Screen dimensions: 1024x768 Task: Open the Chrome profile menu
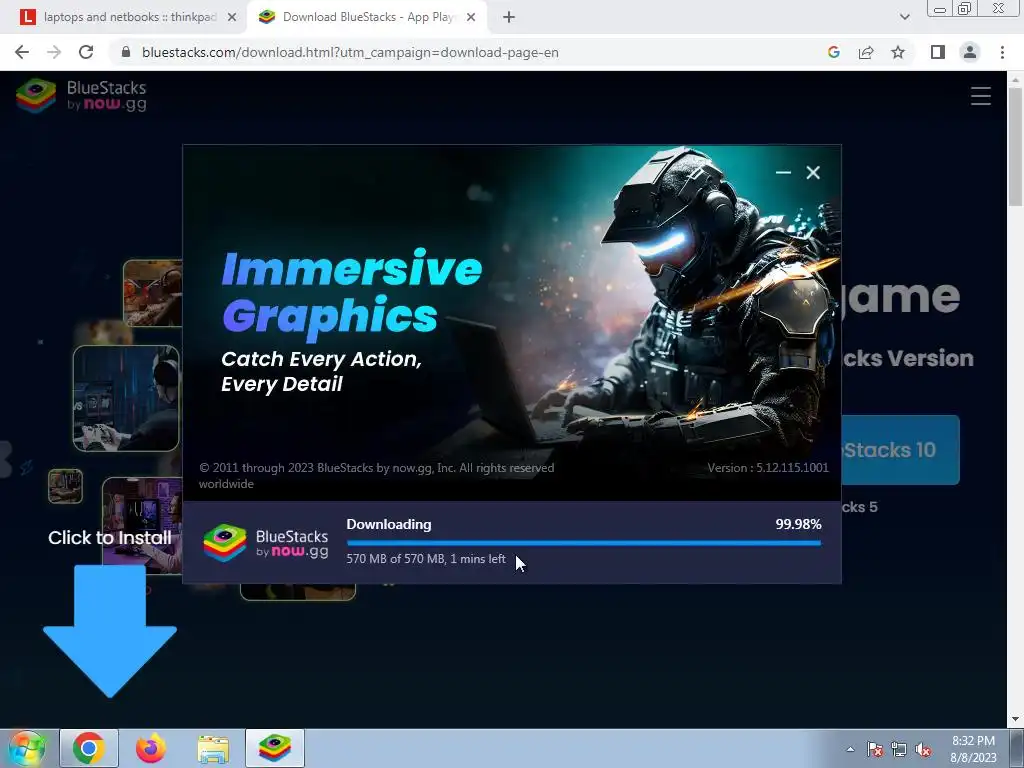(970, 52)
